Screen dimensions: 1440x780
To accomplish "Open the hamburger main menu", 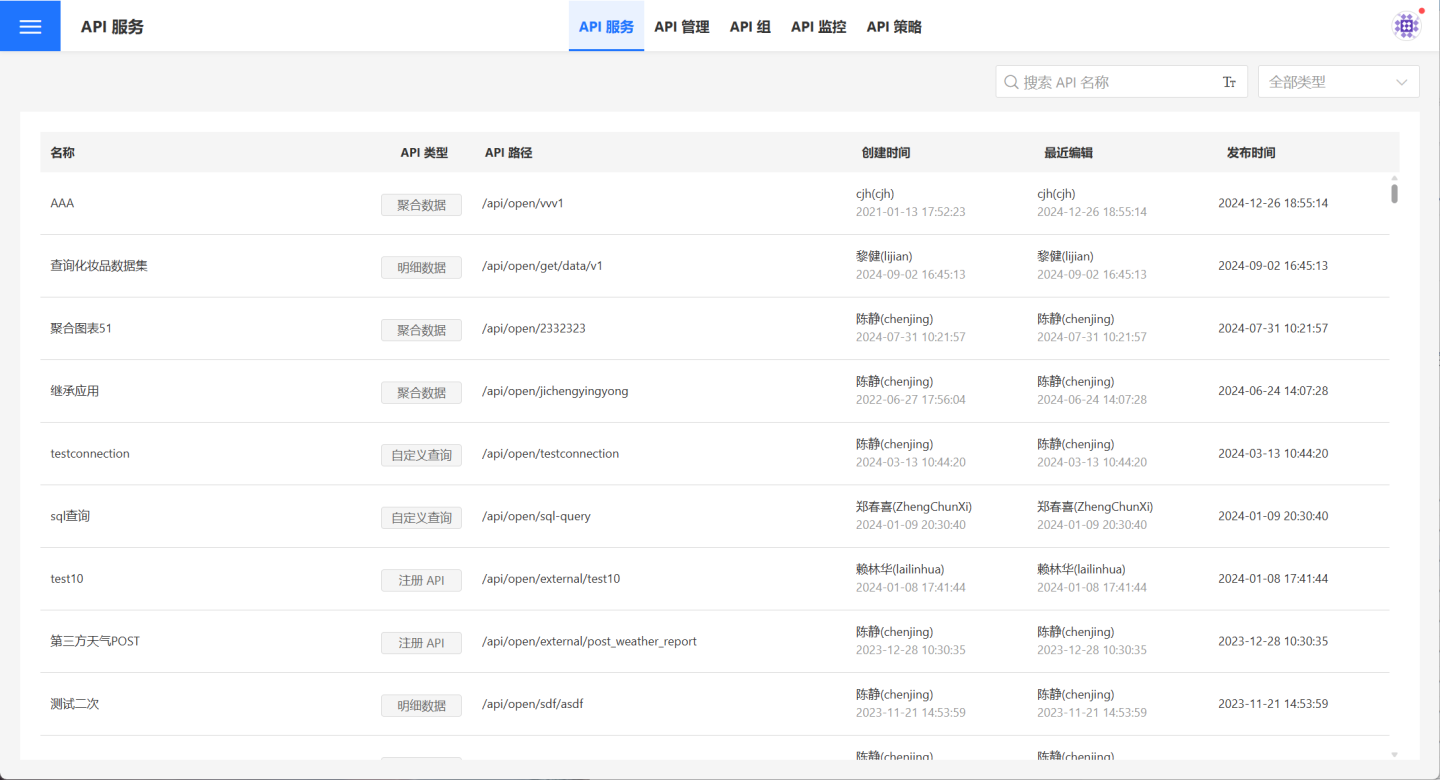I will click(30, 26).
